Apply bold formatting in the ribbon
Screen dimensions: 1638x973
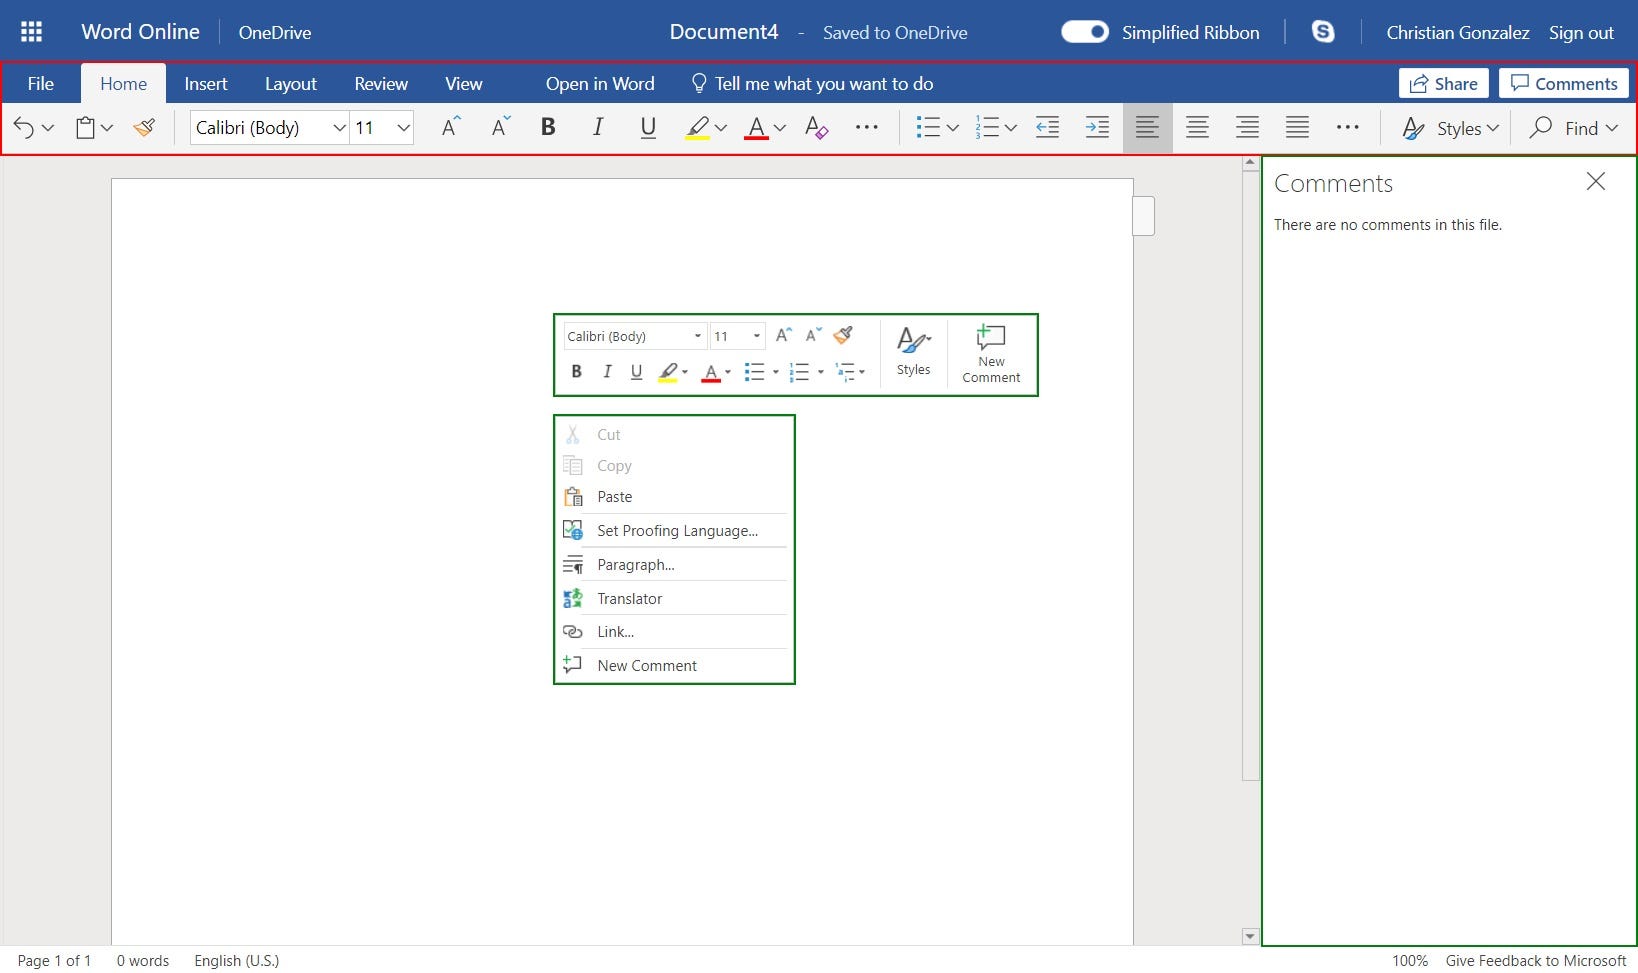(x=547, y=127)
